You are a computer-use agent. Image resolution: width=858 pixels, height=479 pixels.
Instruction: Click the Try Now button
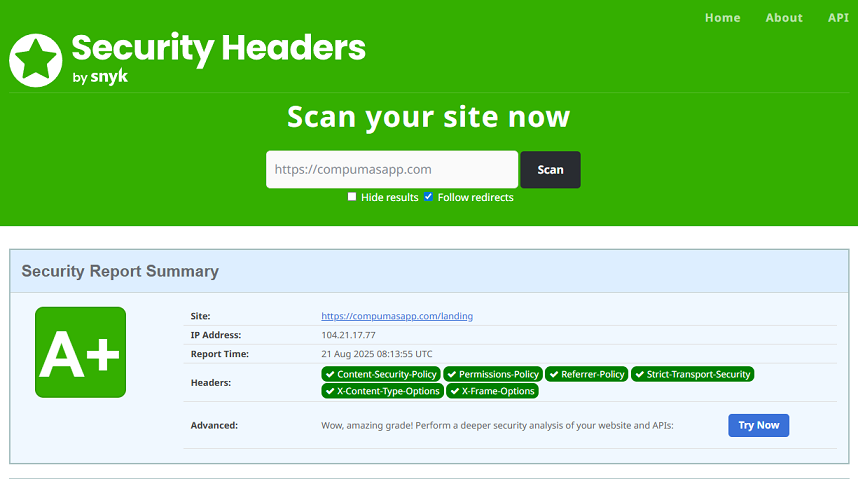(758, 425)
